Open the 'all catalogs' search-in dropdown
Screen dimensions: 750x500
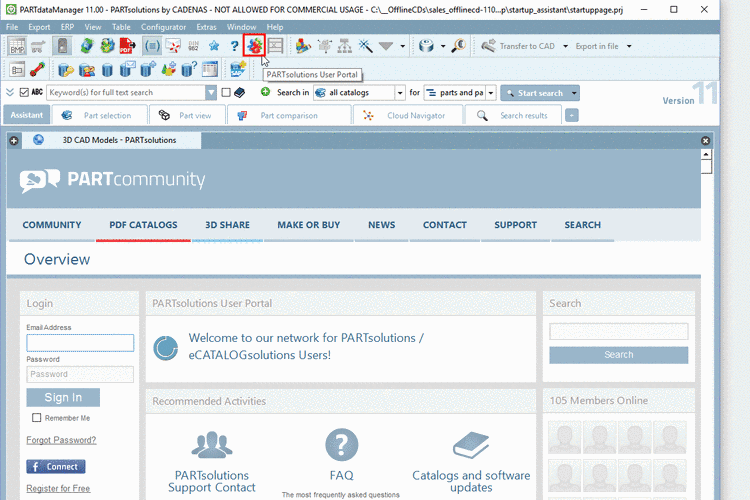[400, 93]
